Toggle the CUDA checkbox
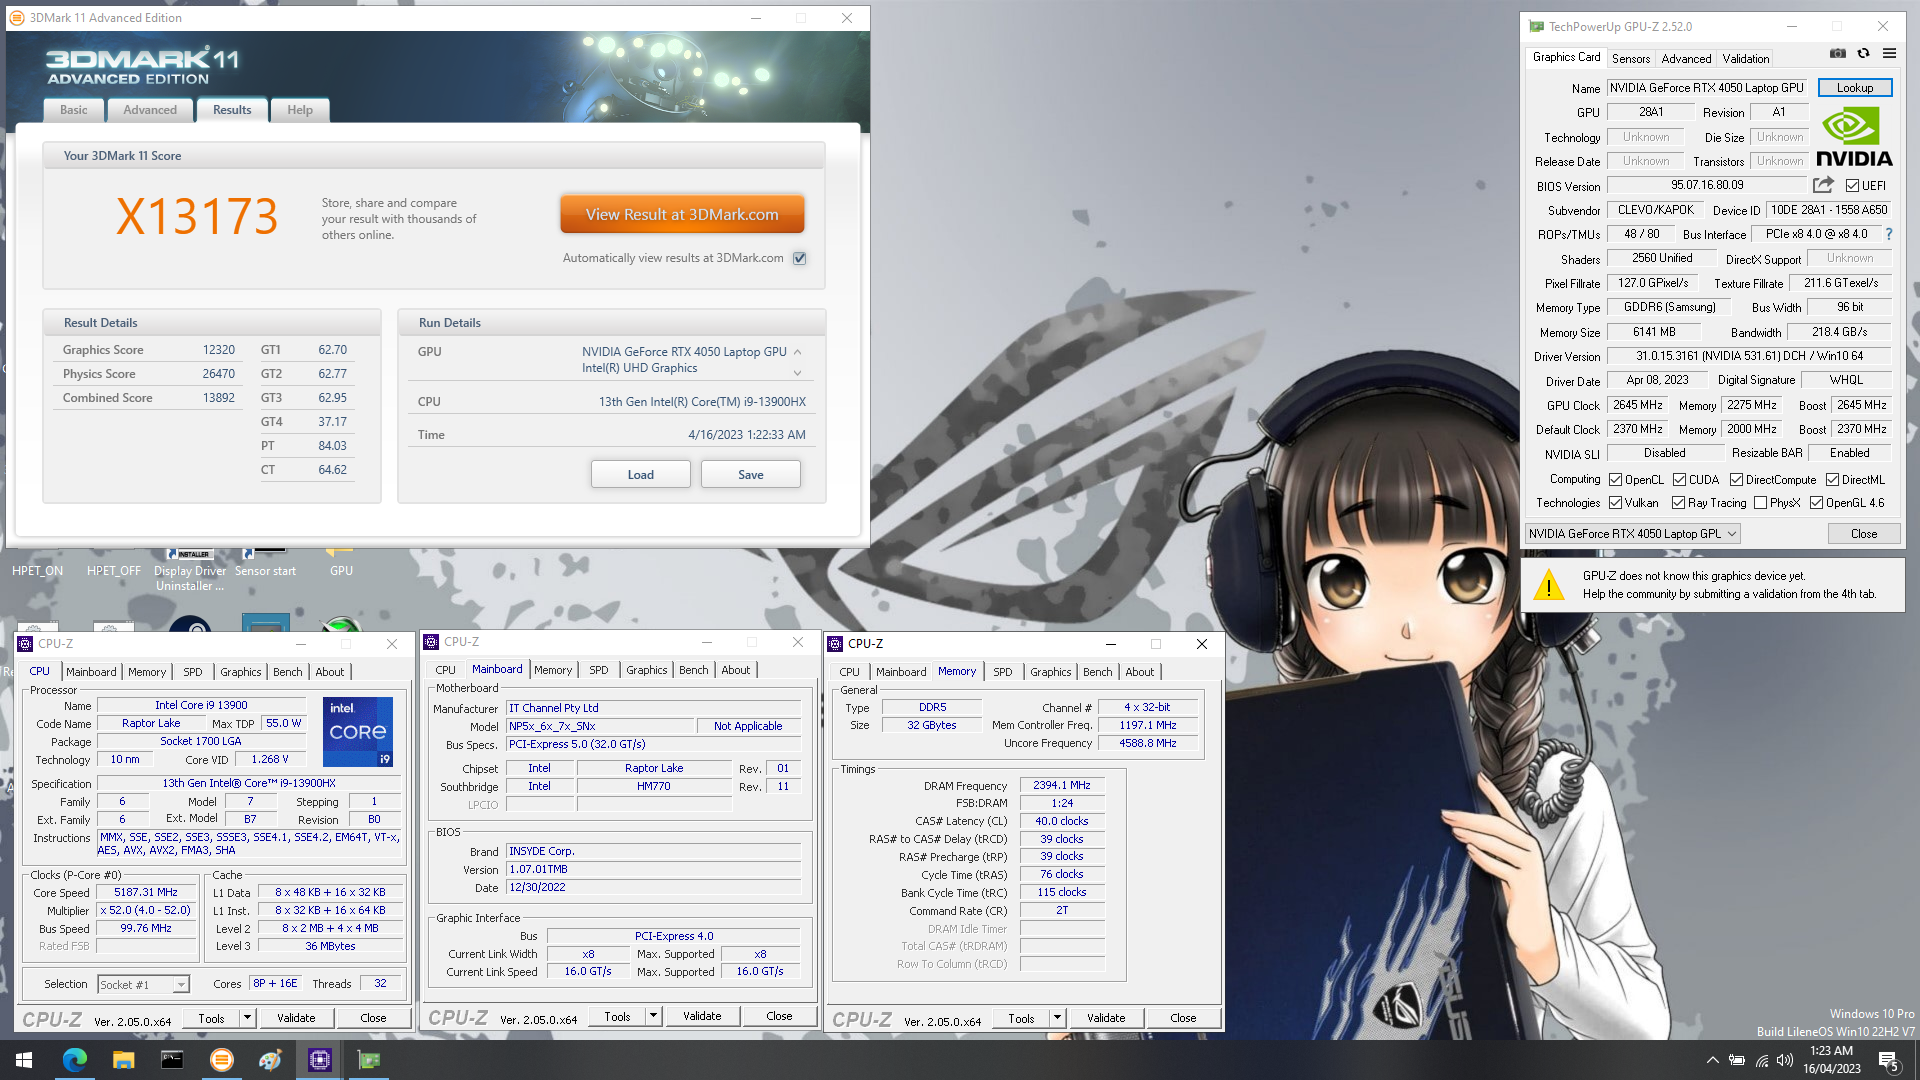This screenshot has height=1080, width=1920. click(x=1679, y=480)
